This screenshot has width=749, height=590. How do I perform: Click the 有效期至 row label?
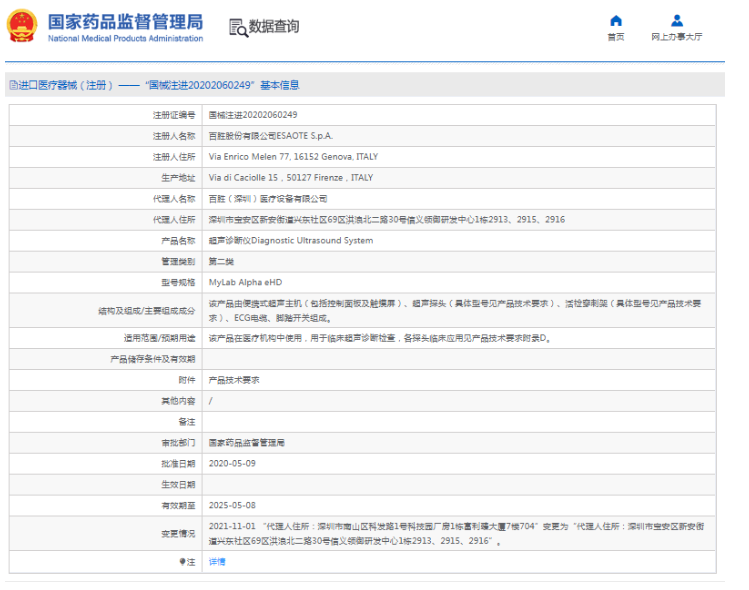pos(178,505)
